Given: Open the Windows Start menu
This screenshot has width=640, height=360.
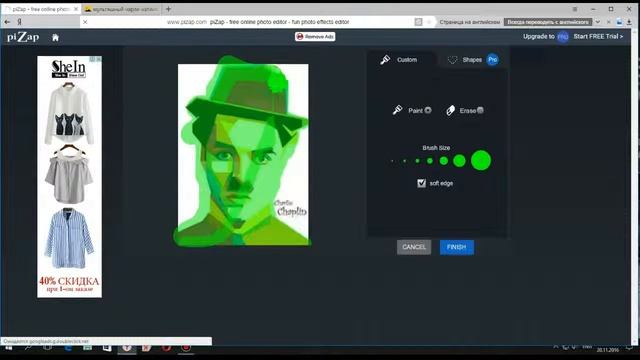Looking at the screenshot, I should tap(8, 348).
